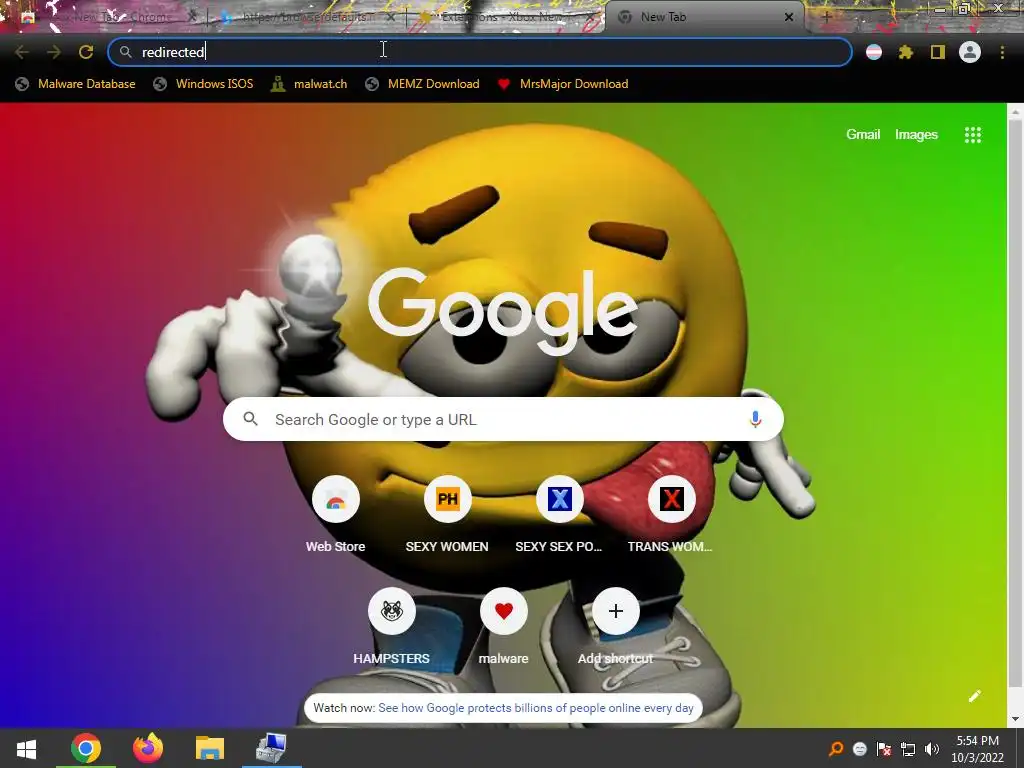Click Add shortcut plus button

click(x=616, y=611)
